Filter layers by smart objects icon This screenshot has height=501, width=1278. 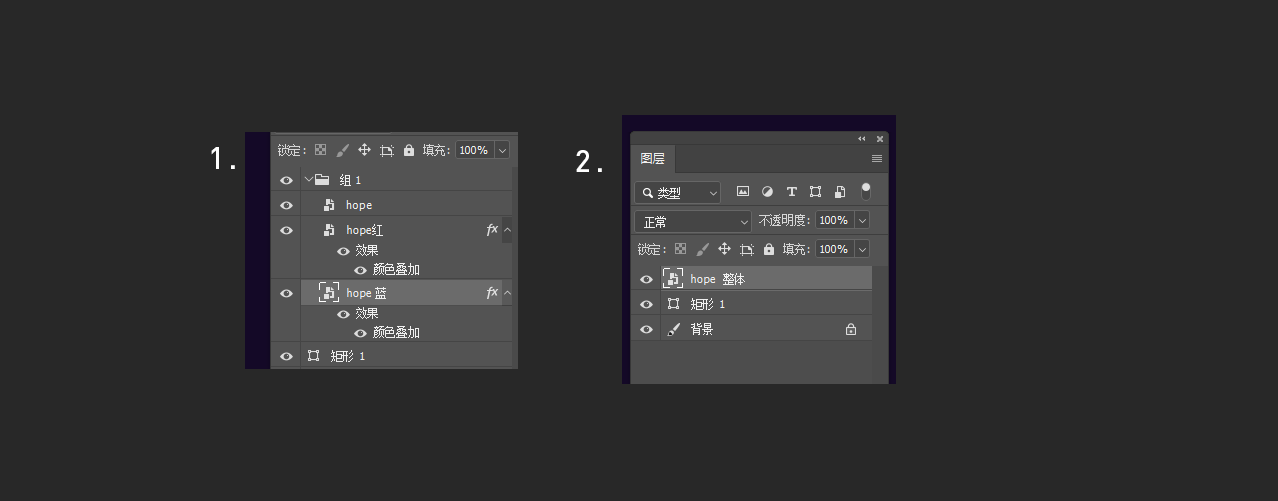pyautogui.click(x=840, y=192)
